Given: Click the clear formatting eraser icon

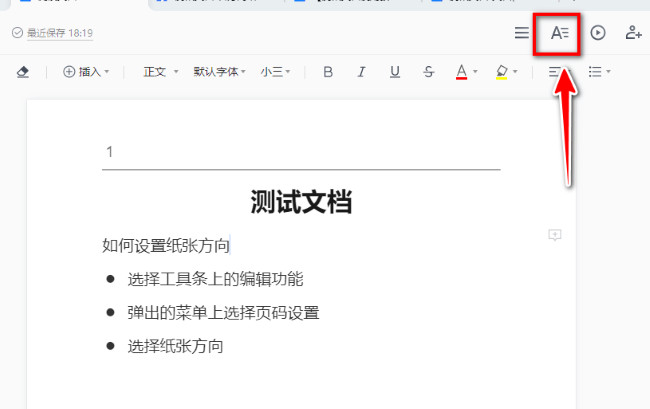Looking at the screenshot, I should 24,72.
